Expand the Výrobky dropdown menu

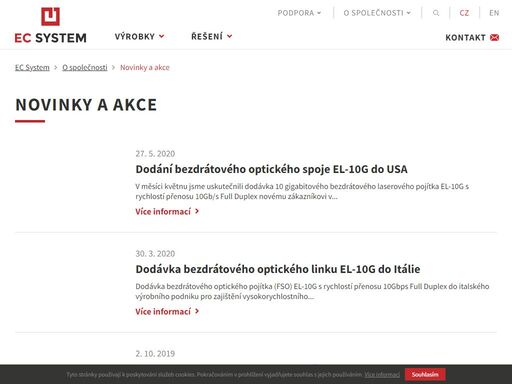click(x=139, y=36)
